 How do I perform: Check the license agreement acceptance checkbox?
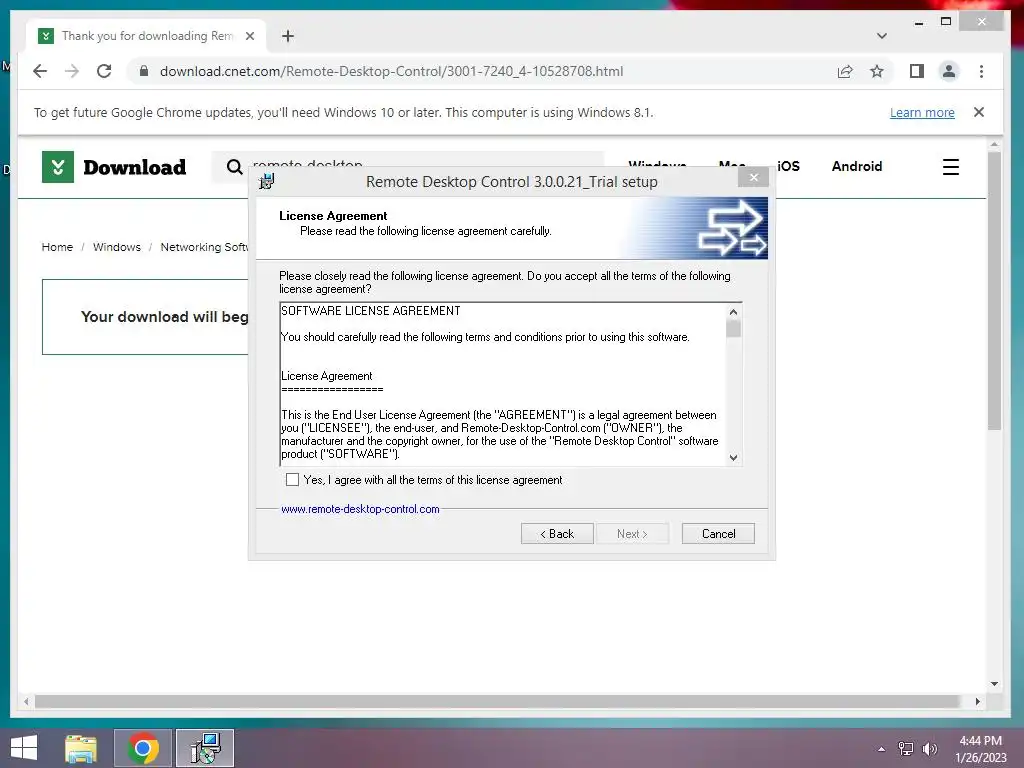pos(293,480)
